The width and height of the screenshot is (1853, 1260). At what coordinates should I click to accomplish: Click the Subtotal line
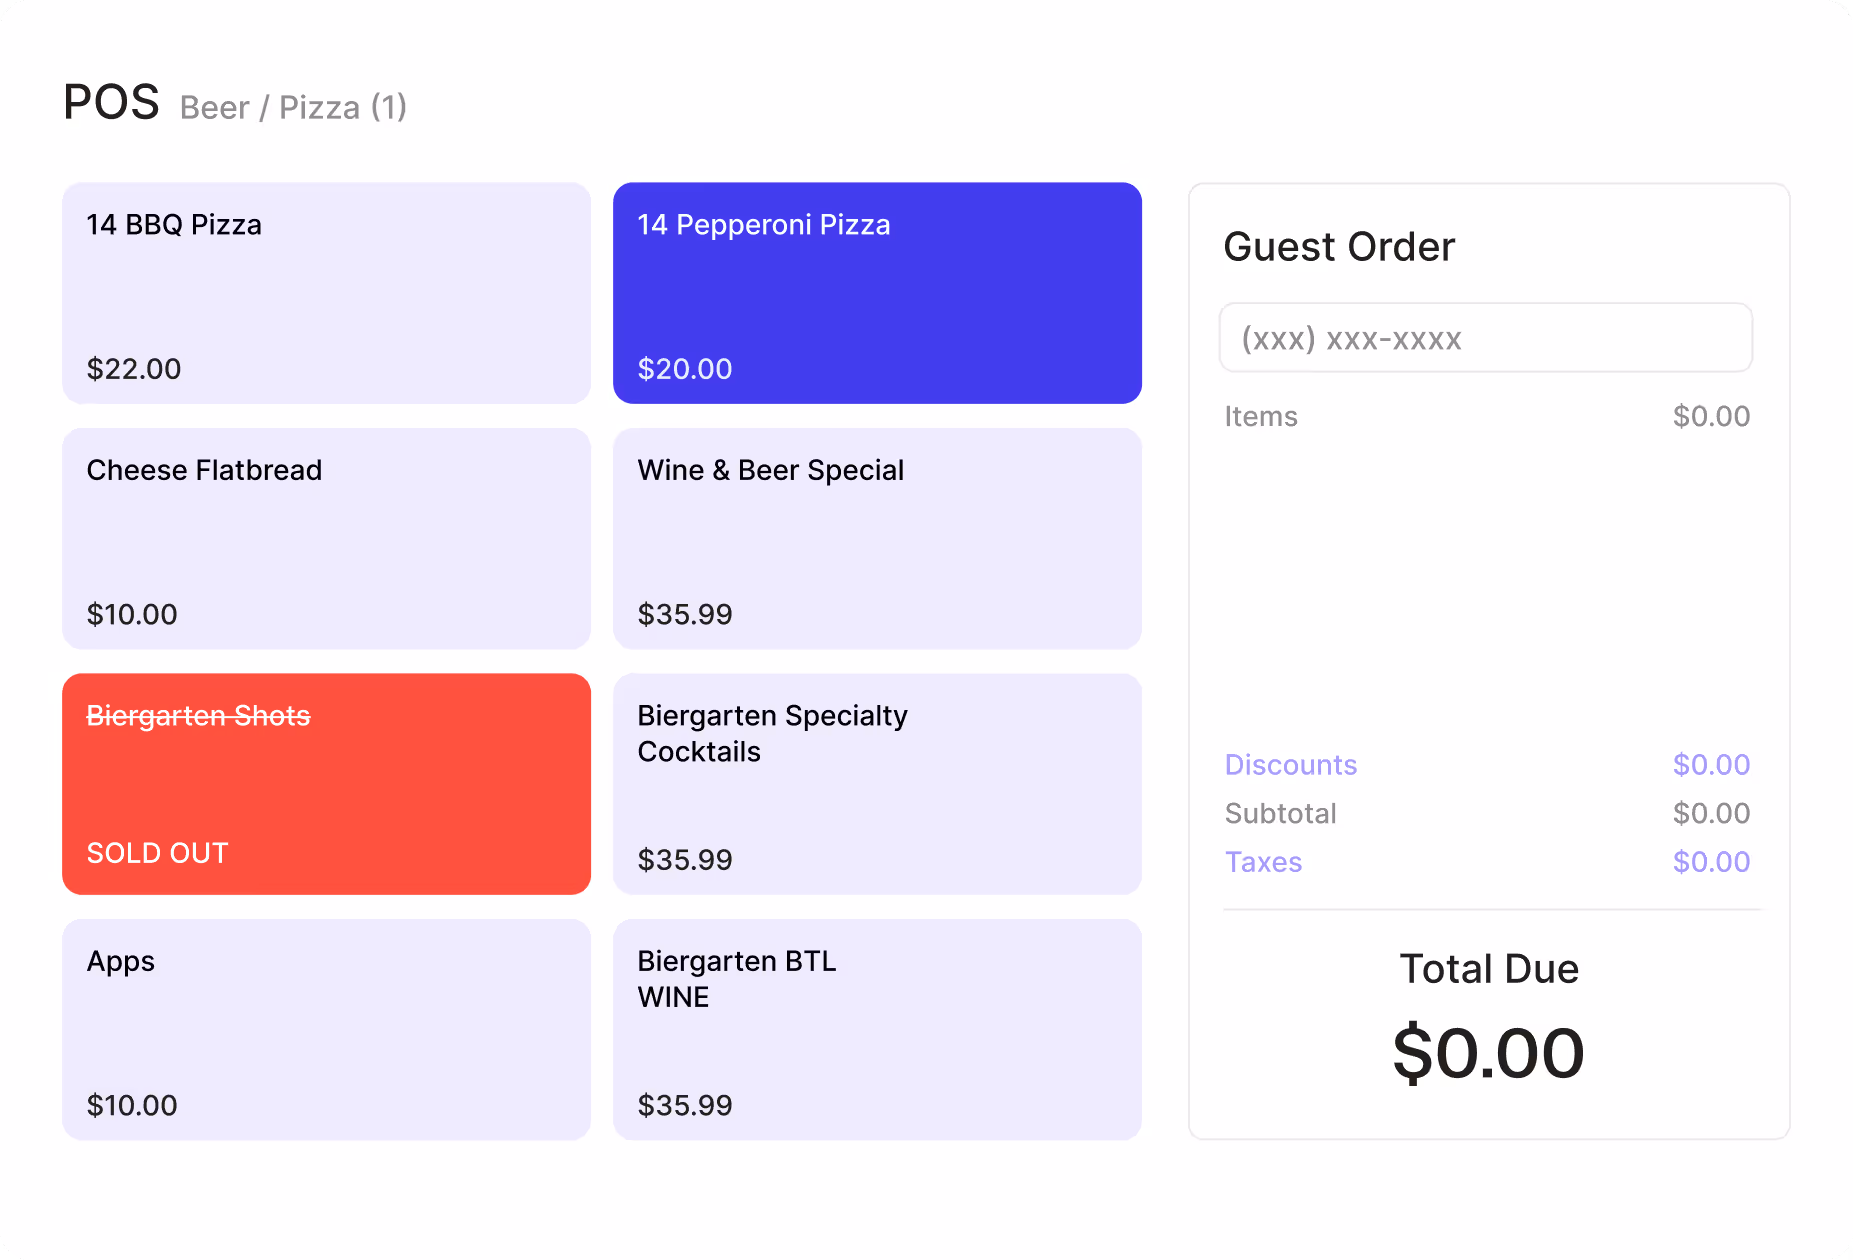click(1280, 813)
